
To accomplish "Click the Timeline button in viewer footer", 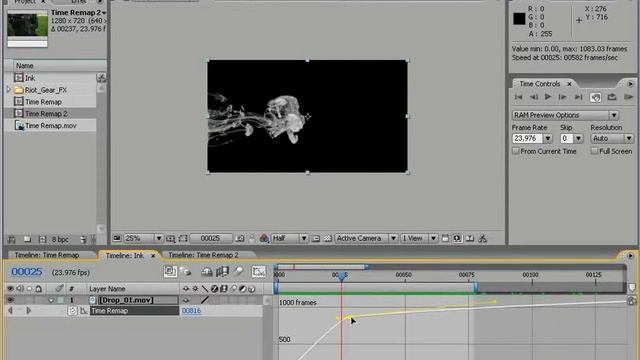I will [470, 238].
